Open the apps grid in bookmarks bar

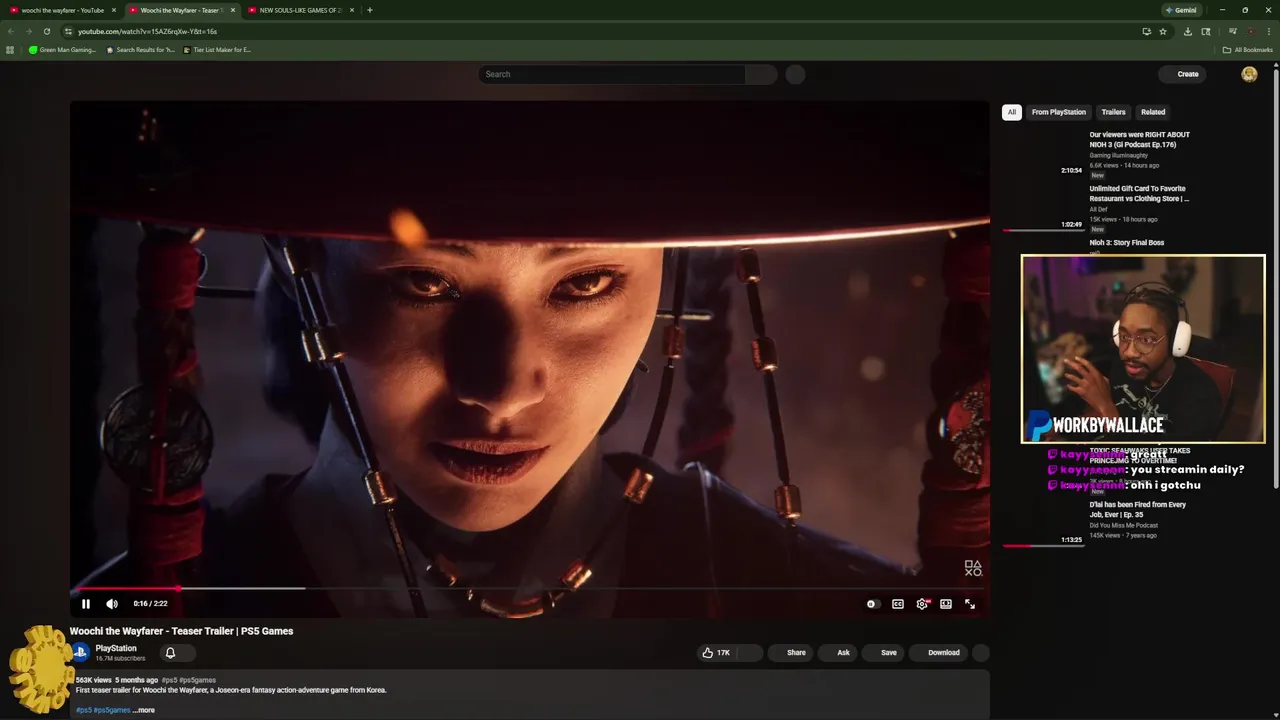[10, 50]
